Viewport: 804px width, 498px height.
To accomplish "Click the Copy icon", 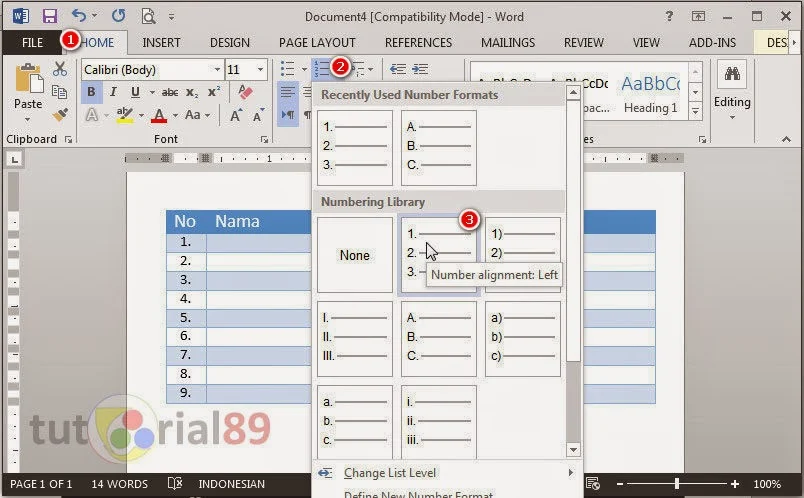I will pos(59,92).
